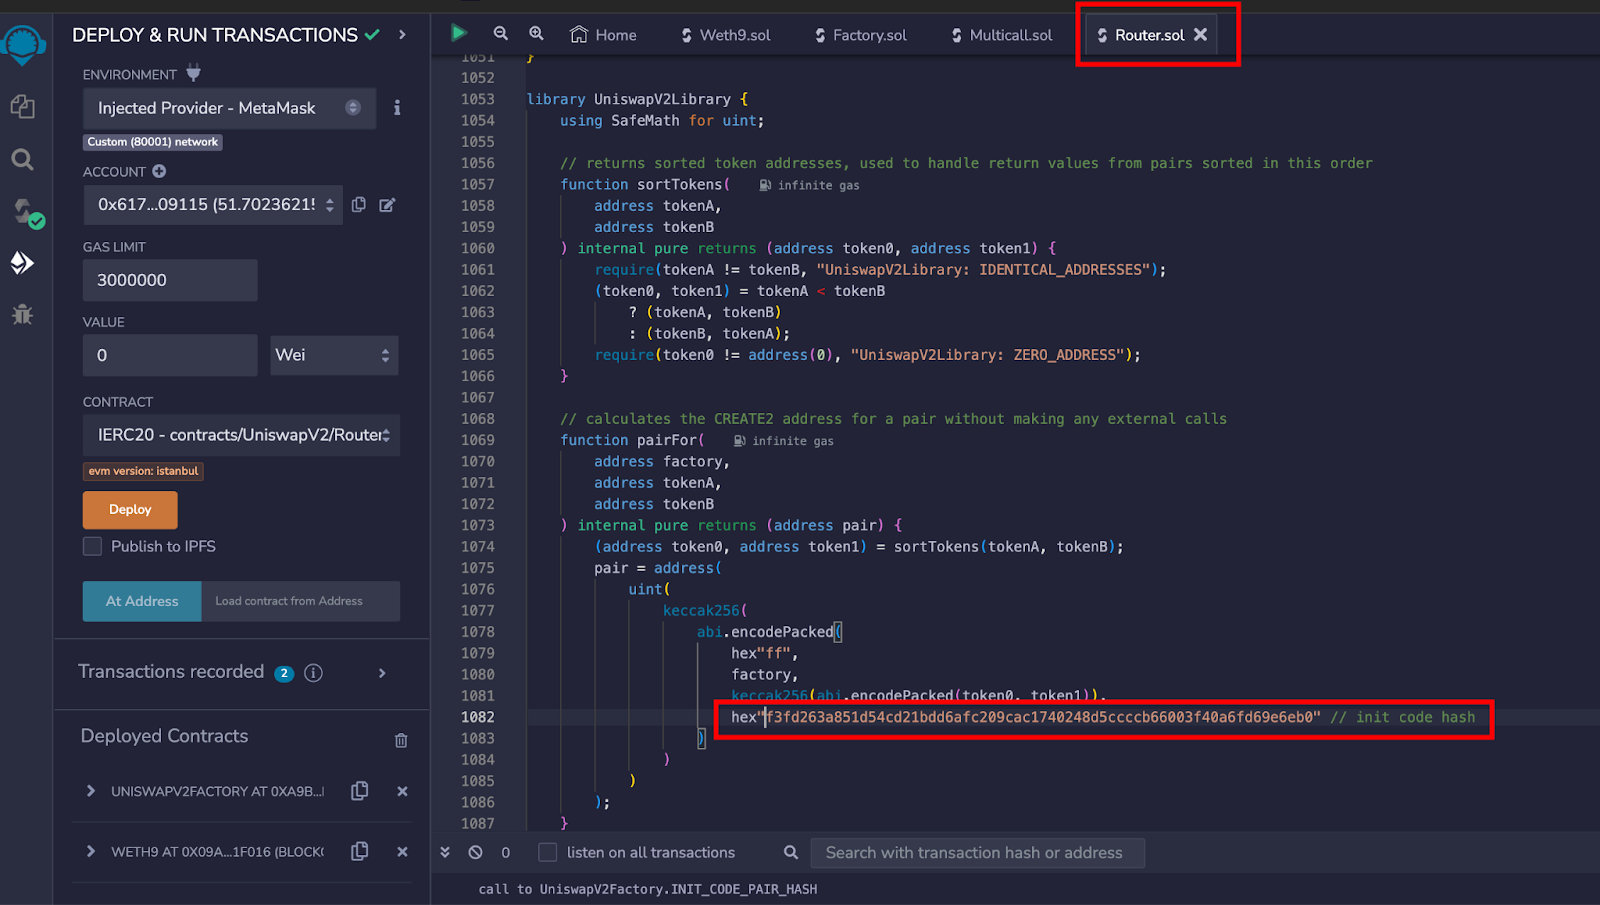Open the Account selection dropdown
This screenshot has height=905, width=1600.
tap(213, 204)
